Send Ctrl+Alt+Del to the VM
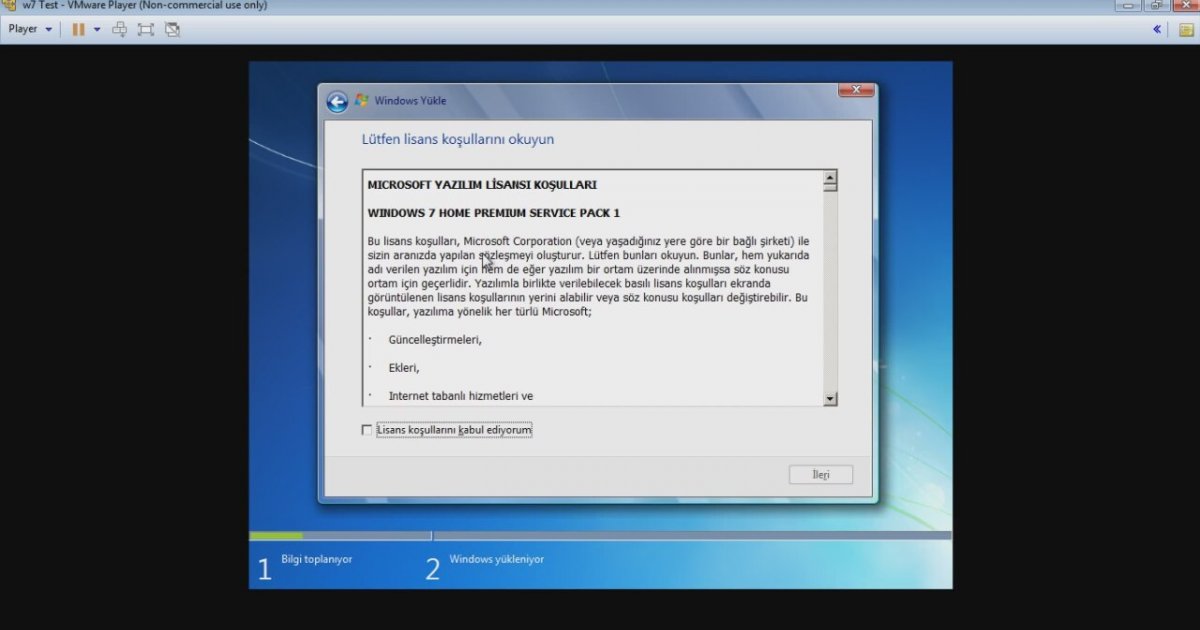The image size is (1200, 630). click(x=120, y=29)
